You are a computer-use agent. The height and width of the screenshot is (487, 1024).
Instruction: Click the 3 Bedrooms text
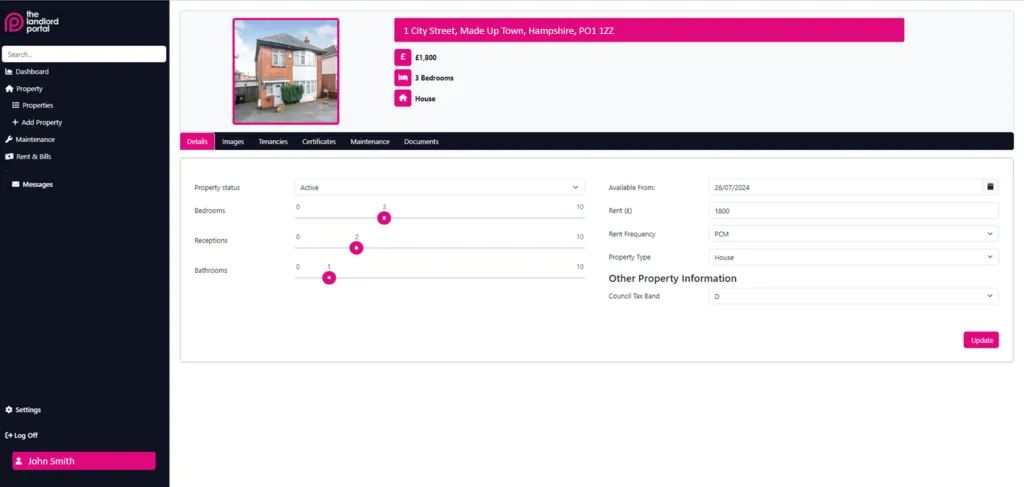tap(434, 78)
